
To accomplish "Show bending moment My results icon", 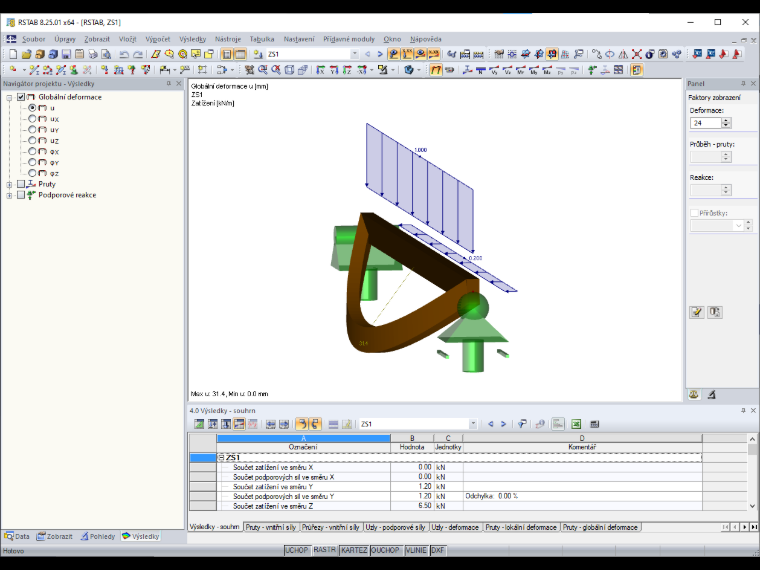I will pyautogui.click(x=534, y=70).
